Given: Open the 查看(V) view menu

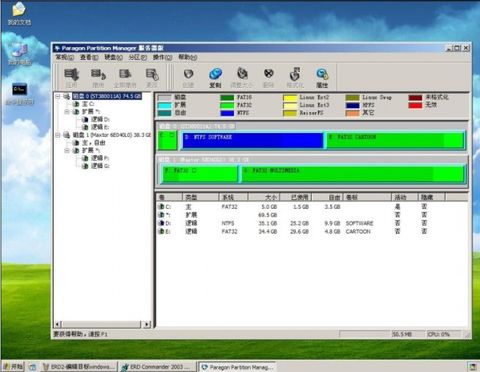Looking at the screenshot, I should 89,57.
